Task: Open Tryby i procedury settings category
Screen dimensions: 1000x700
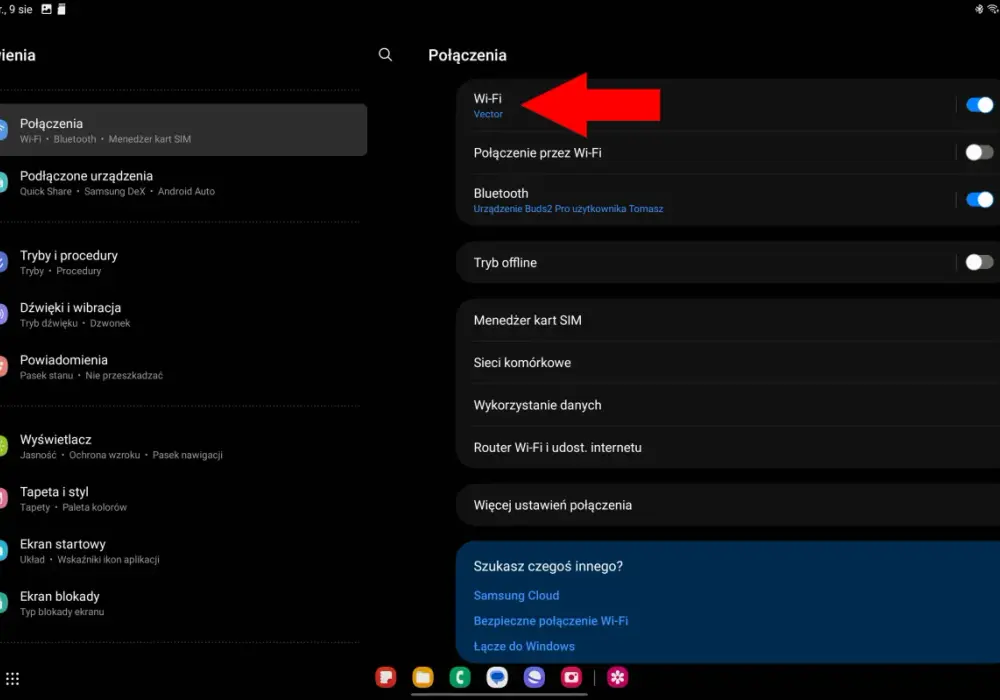Action: (x=184, y=262)
